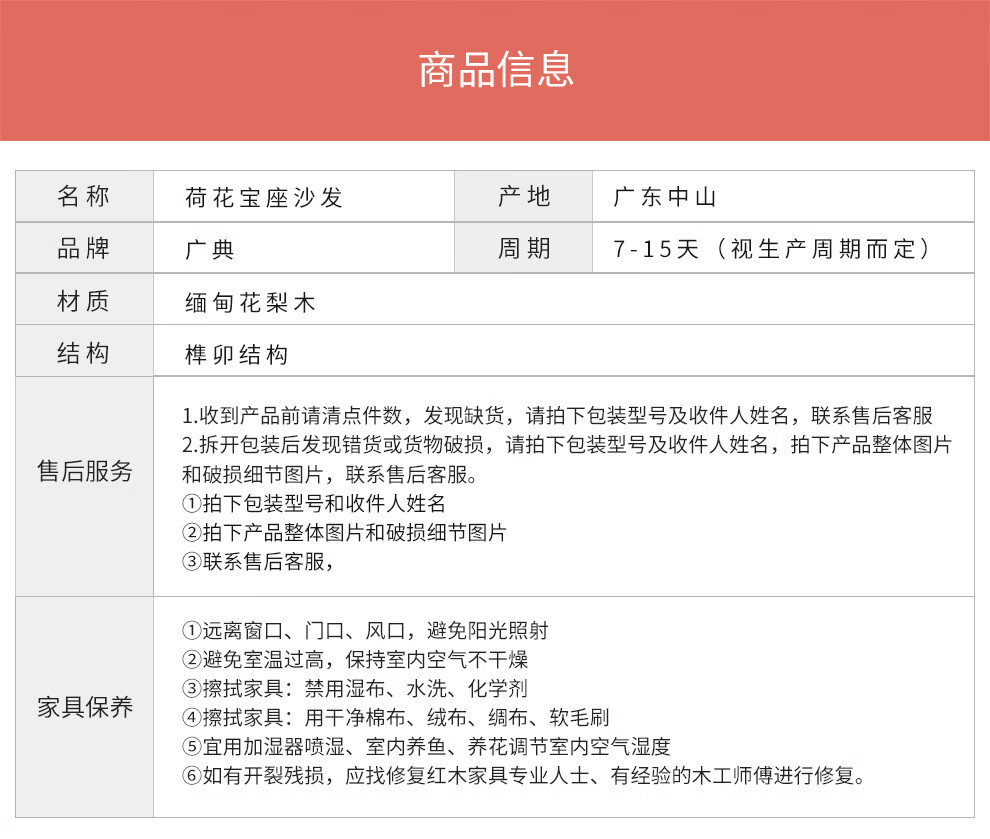Select the 品牌 label cell
Viewport: 990px width, 839px height.
pos(84,249)
